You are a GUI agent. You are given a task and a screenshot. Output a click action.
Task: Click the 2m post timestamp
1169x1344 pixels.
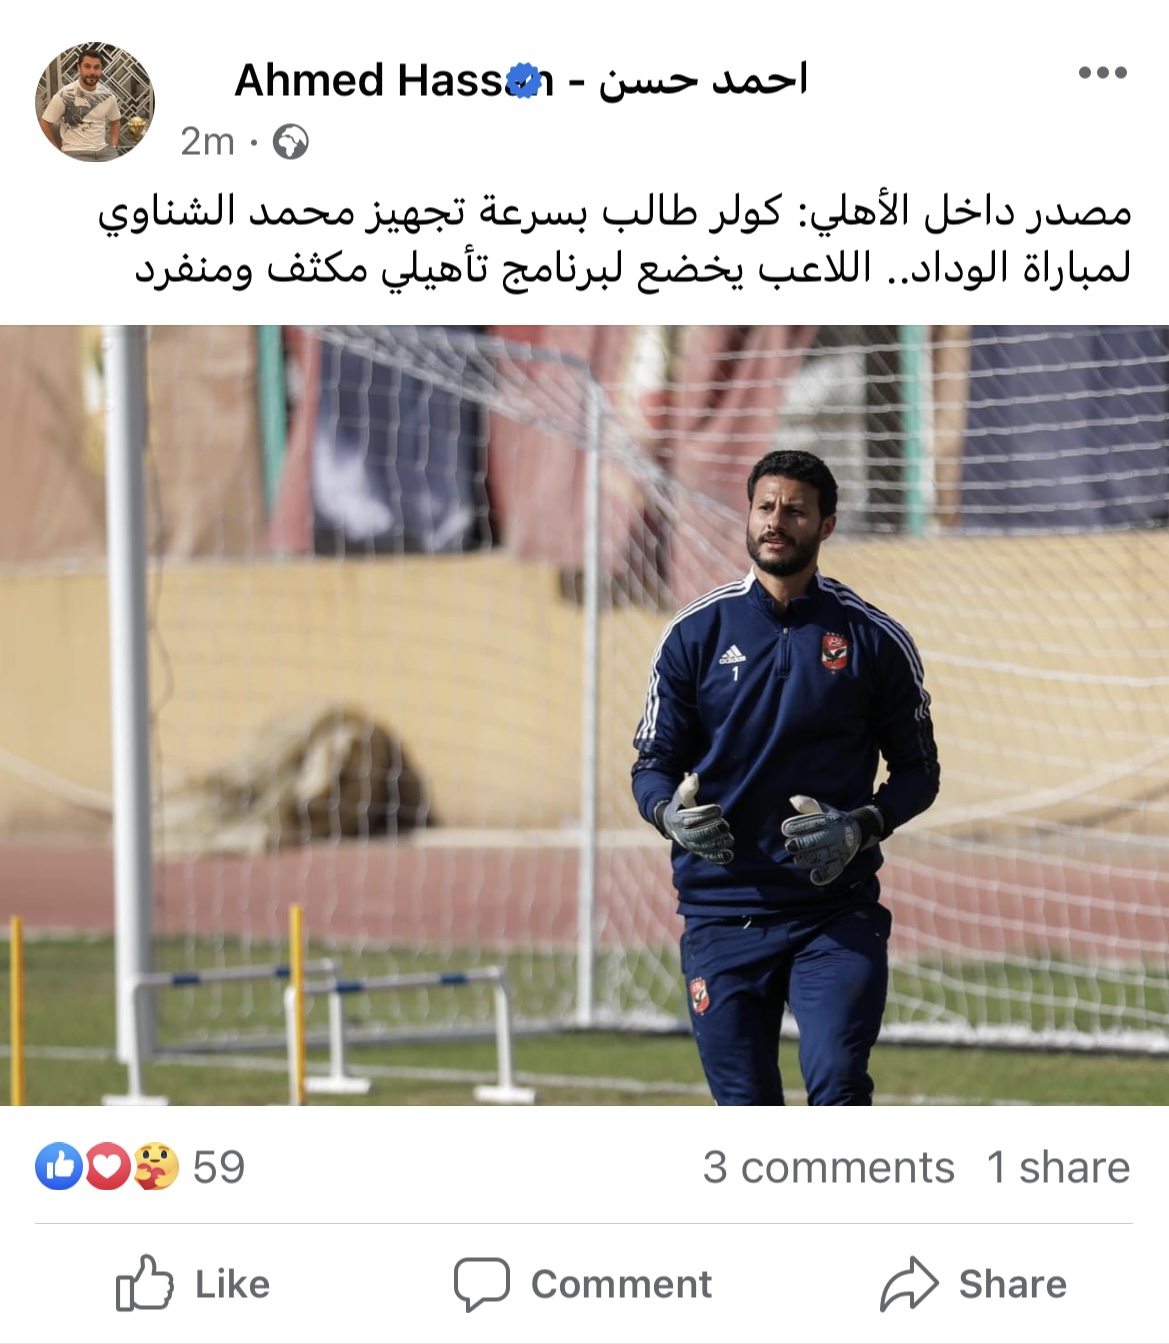click(x=207, y=142)
